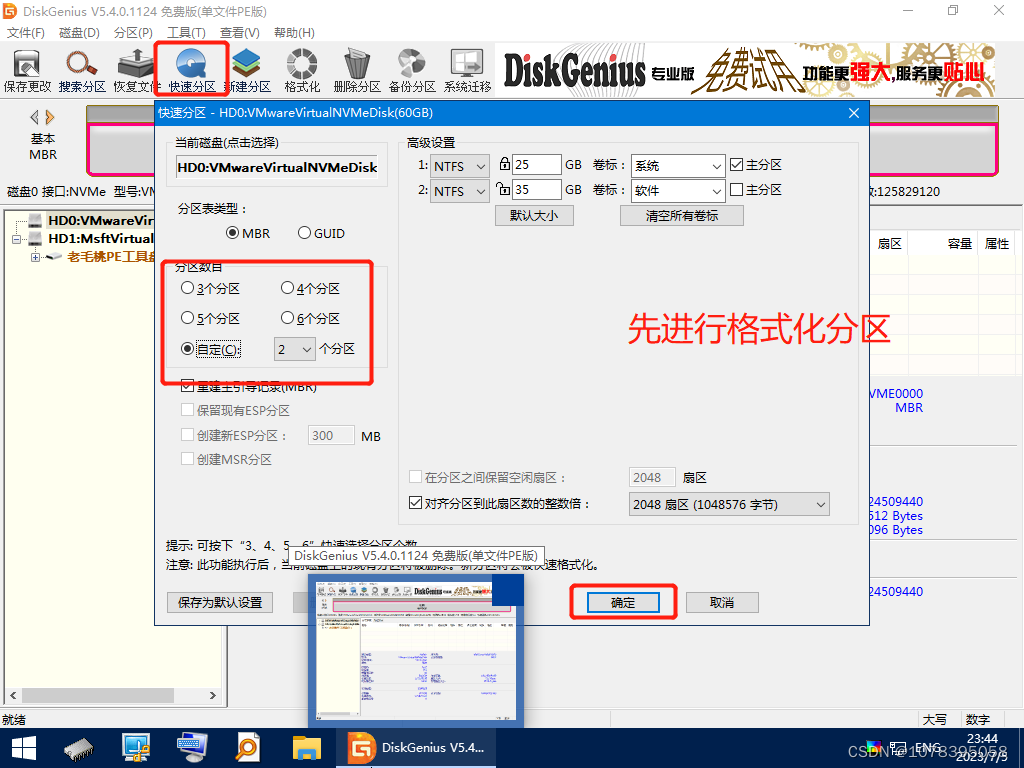Open System Migration (系统迁移) toolbar icon
Viewport: 1024px width, 768px height.
pyautogui.click(x=468, y=71)
